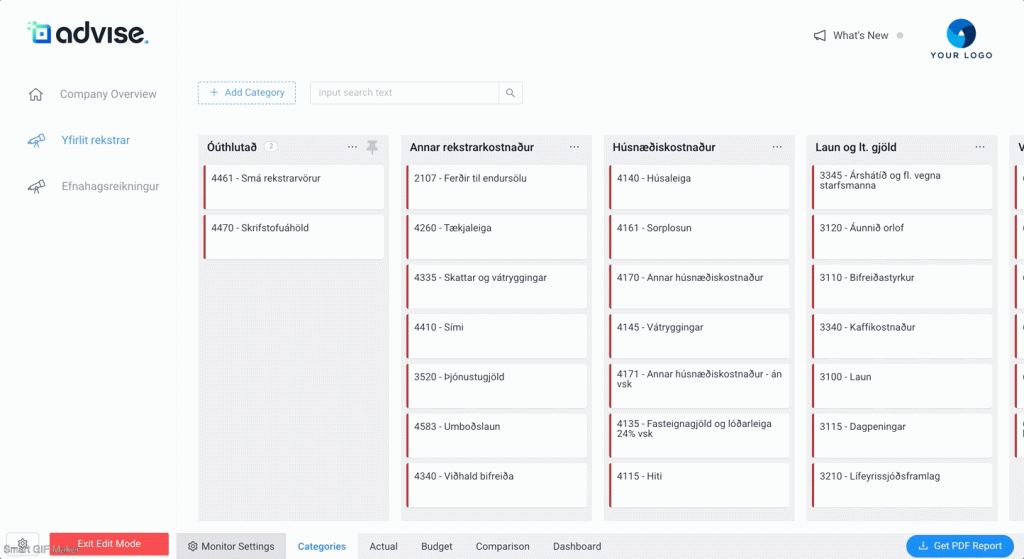Image resolution: width=1024 pixels, height=559 pixels.
Task: Click the Get PDF Report button
Action: (959, 546)
